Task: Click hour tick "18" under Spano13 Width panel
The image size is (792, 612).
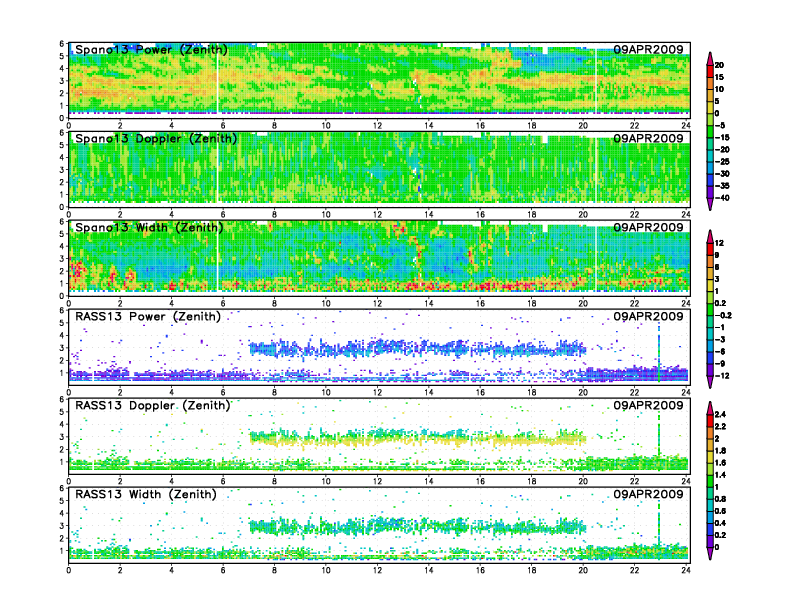Action: 531,303
